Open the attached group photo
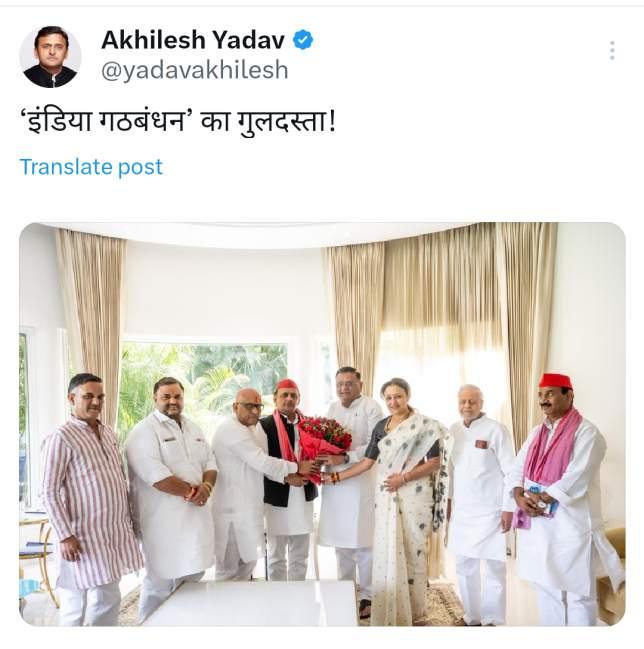This screenshot has width=644, height=649. pos(322,424)
